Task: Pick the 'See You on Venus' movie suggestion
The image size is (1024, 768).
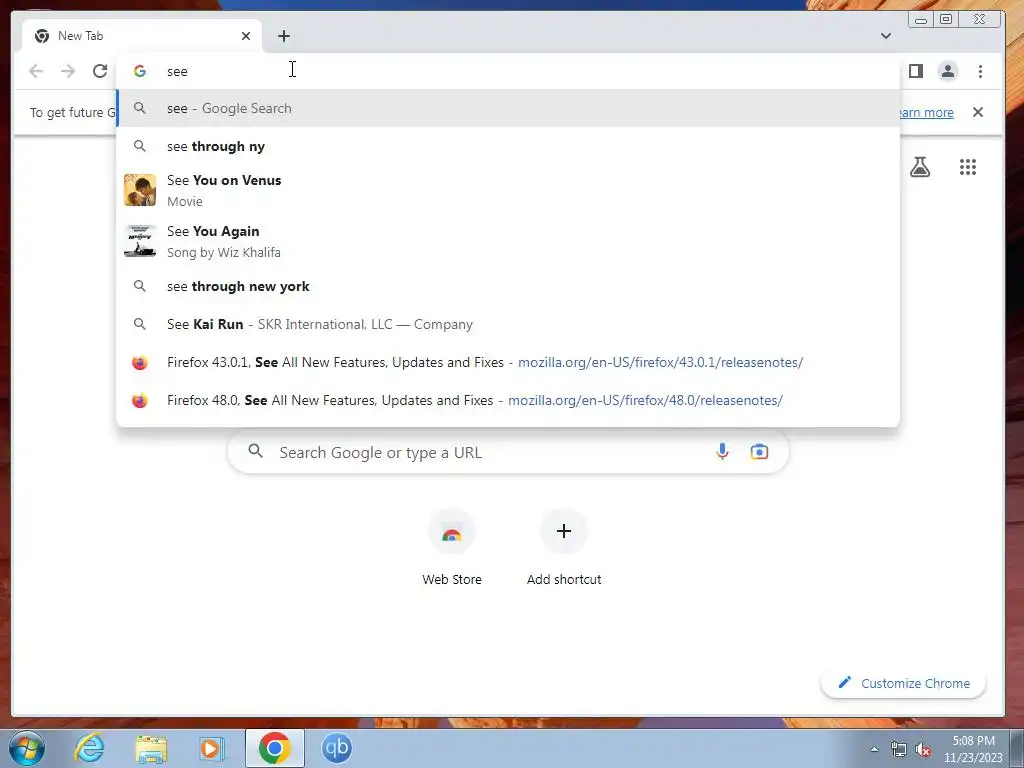Action: [508, 190]
